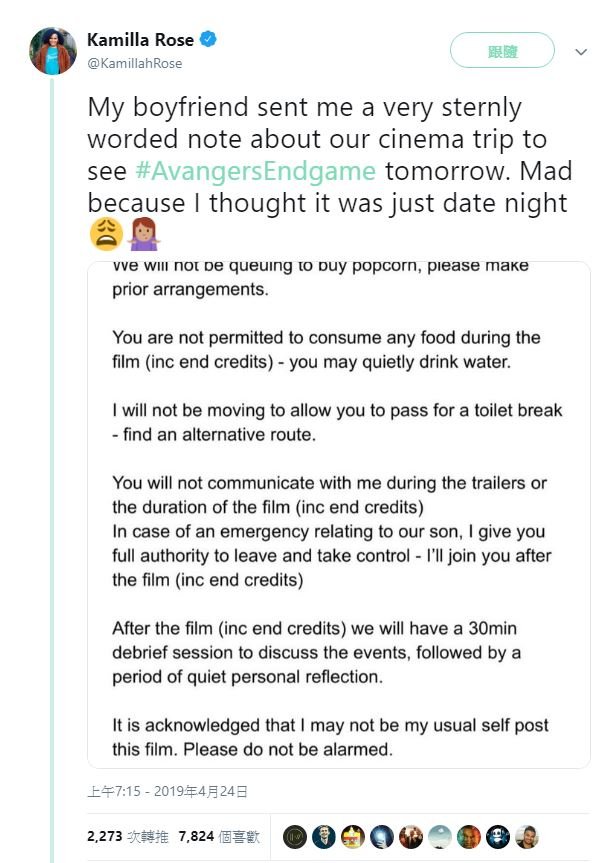Click the @KamillahRose handle
This screenshot has width=610, height=863.
coord(135,63)
